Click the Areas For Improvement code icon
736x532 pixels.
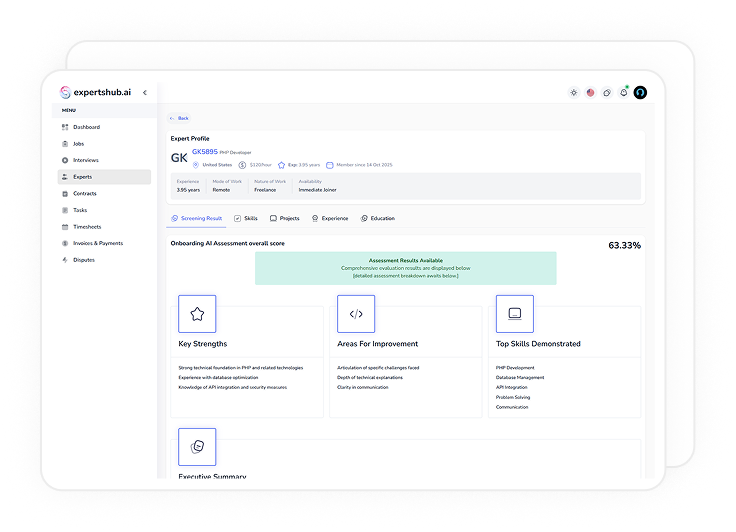coord(356,314)
